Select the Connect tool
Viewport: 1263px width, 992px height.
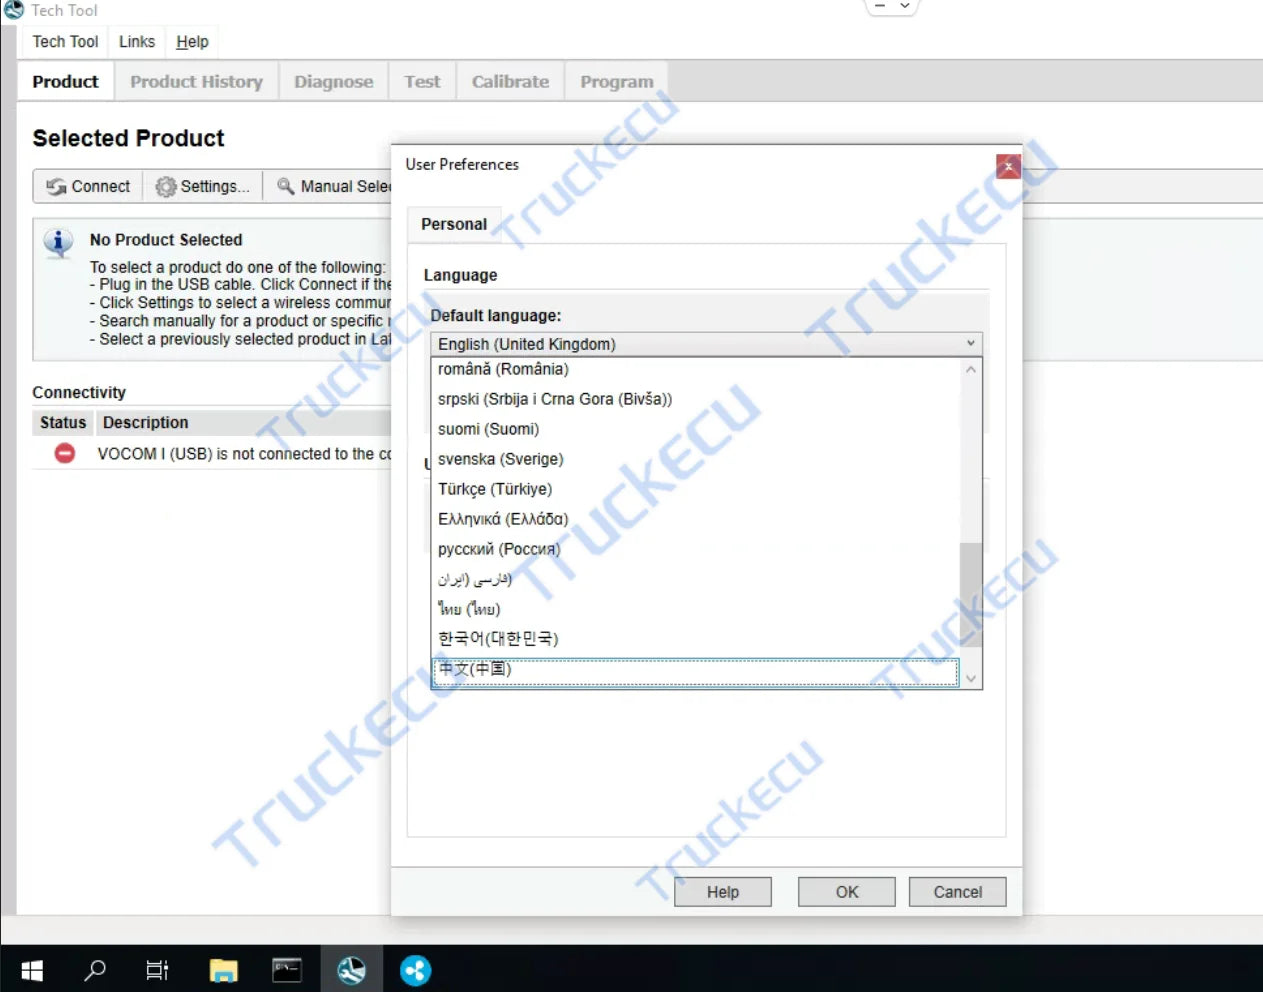pos(87,186)
